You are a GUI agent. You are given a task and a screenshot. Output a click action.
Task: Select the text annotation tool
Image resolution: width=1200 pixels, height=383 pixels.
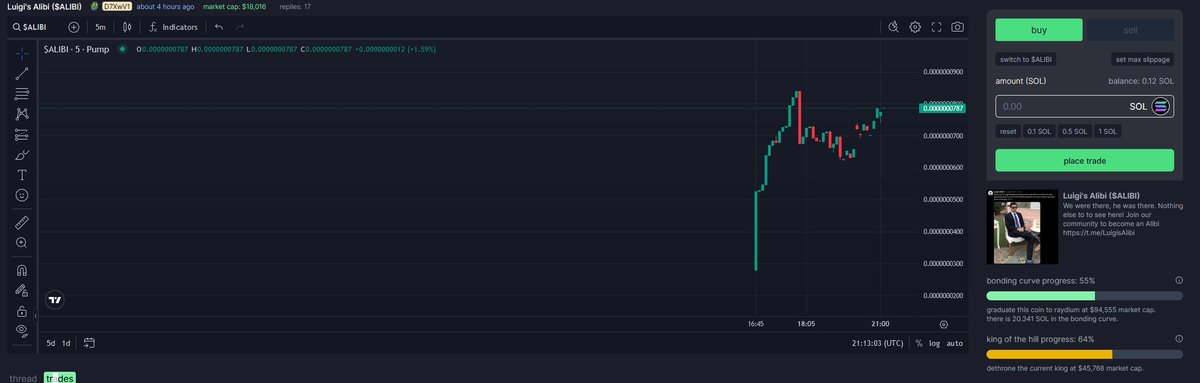22,174
